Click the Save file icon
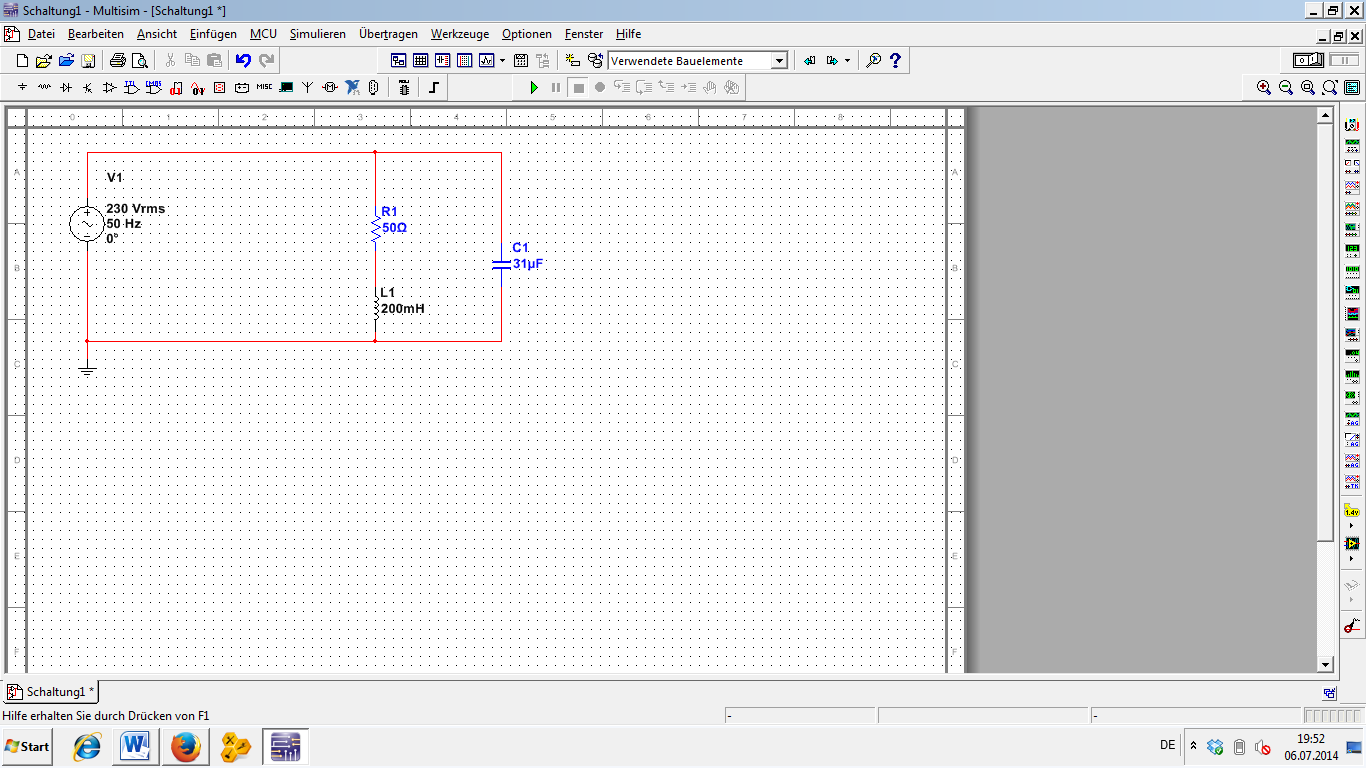This screenshot has width=1366, height=768. coord(88,61)
